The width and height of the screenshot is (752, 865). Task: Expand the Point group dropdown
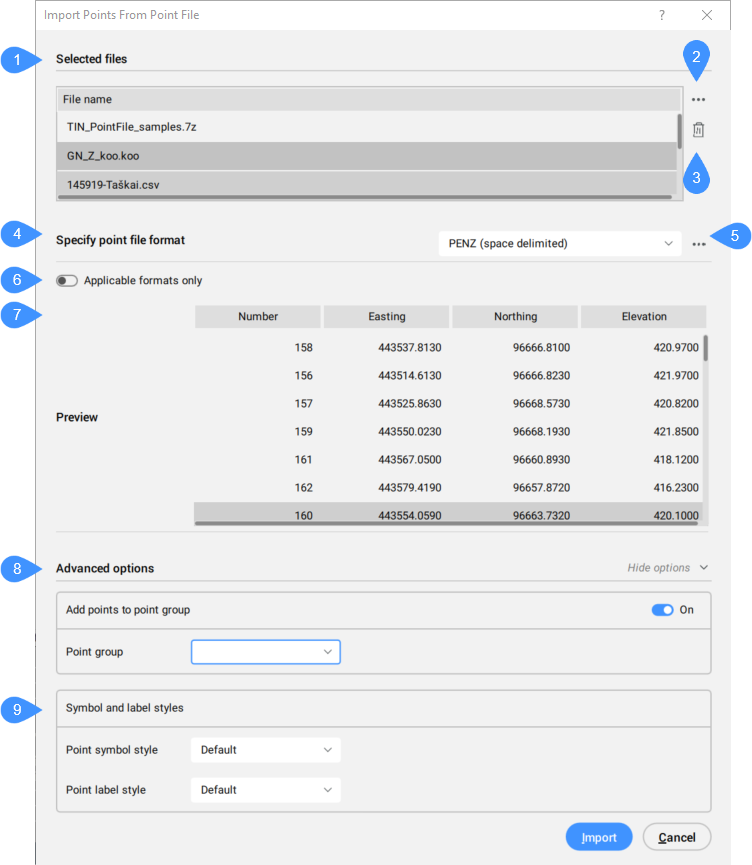click(x=266, y=652)
